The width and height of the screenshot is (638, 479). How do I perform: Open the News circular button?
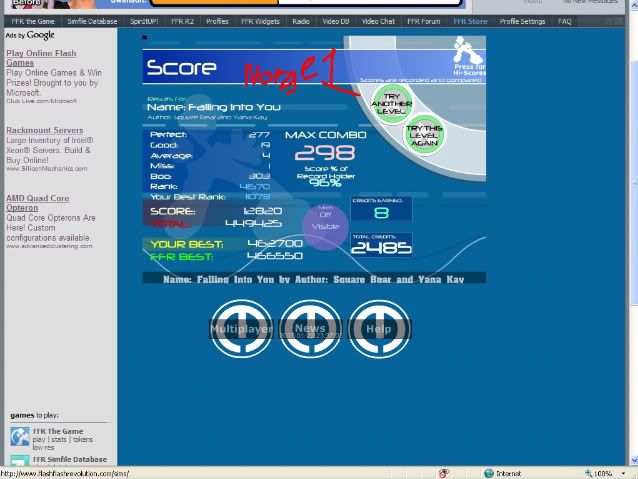point(310,329)
